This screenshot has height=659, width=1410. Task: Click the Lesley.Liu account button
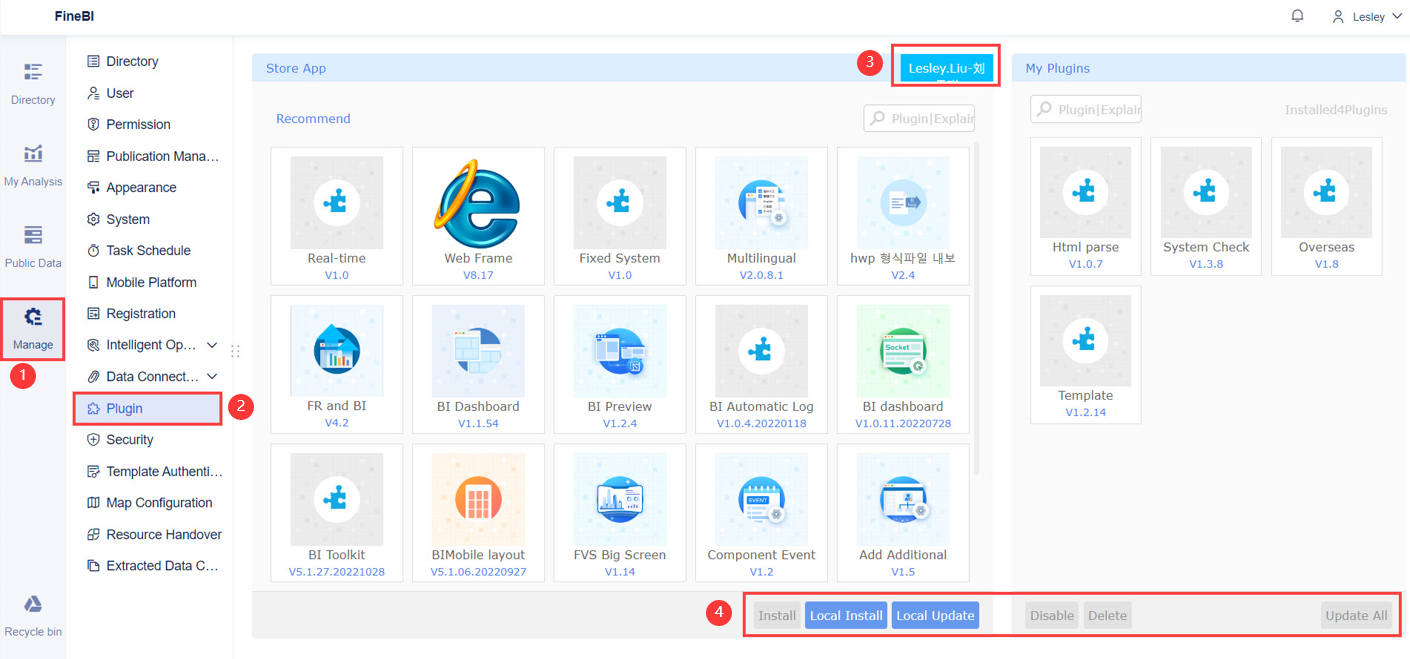click(946, 68)
